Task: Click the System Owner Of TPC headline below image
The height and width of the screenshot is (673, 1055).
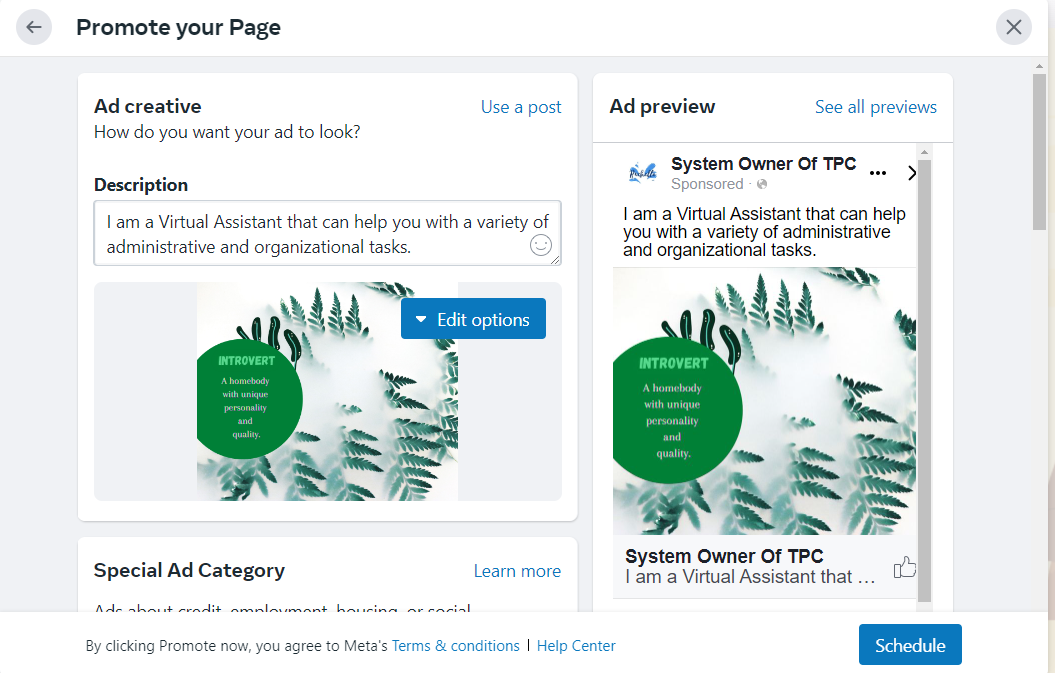Action: tap(724, 557)
